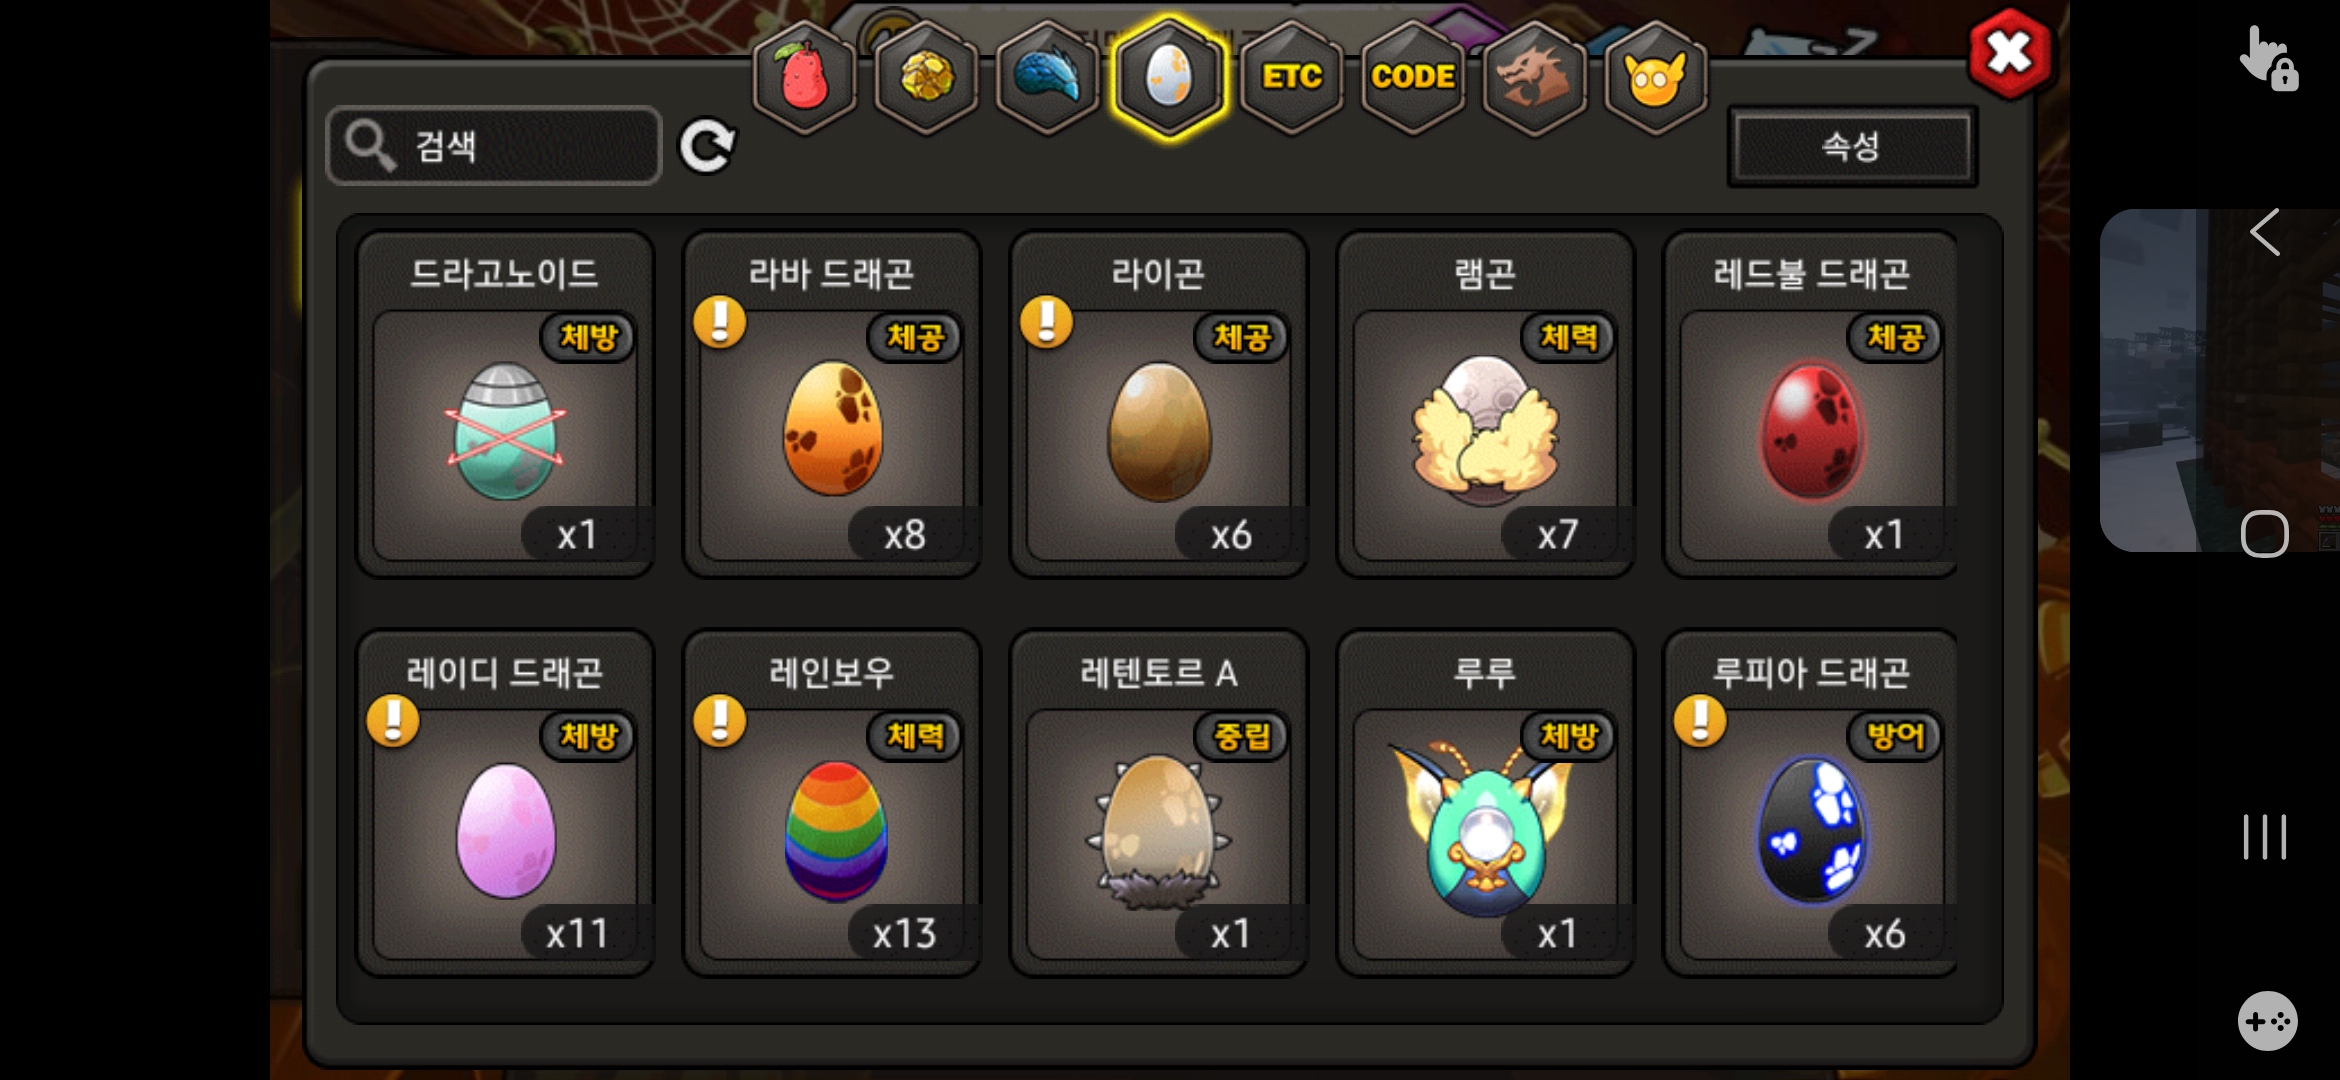
Task: Select the 드라고노이드 egg
Action: [505, 404]
